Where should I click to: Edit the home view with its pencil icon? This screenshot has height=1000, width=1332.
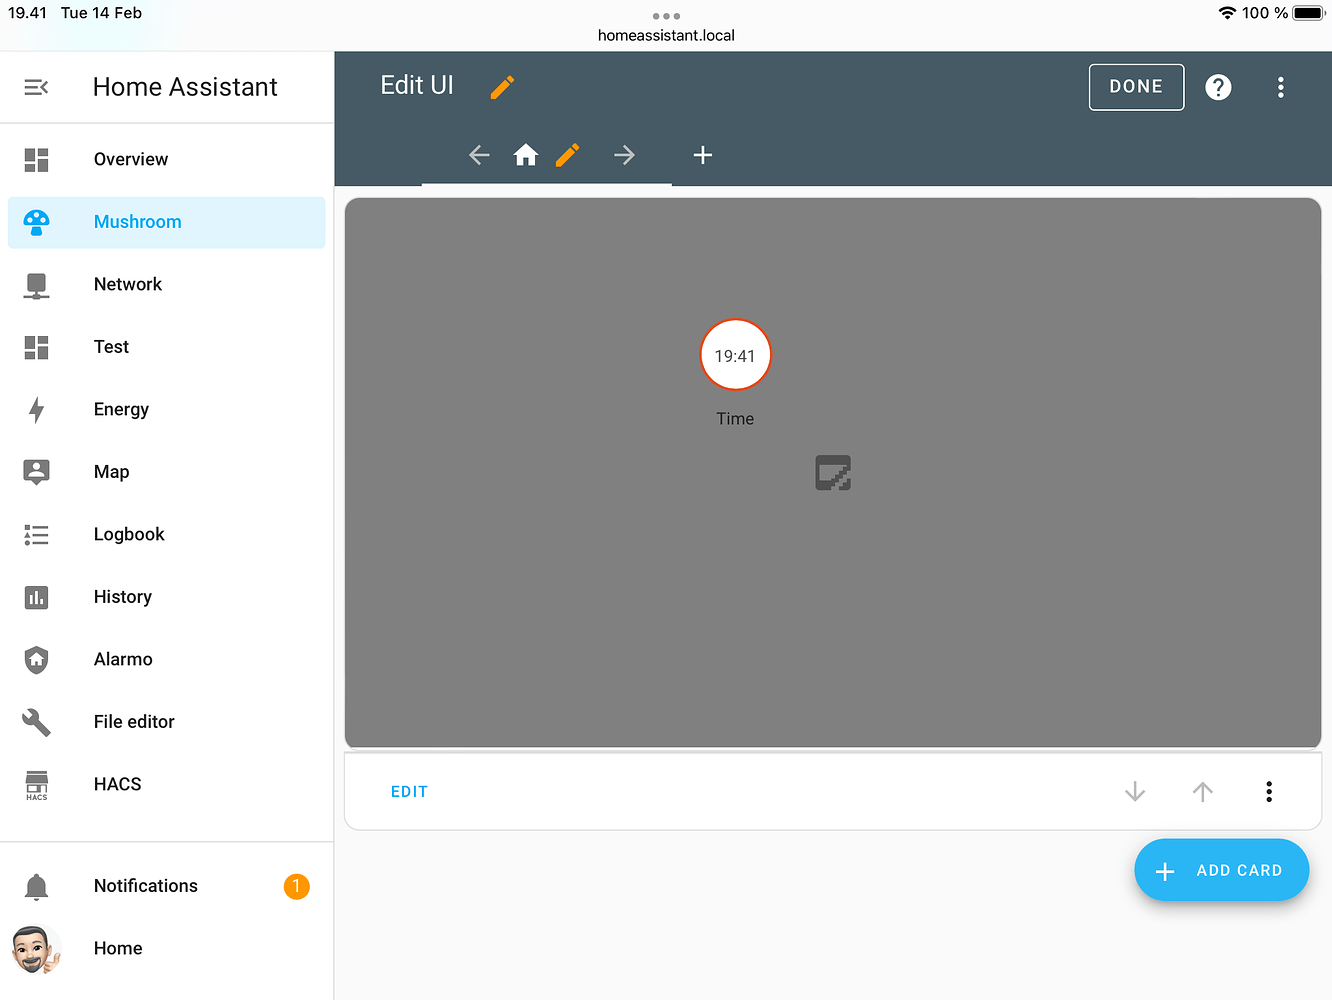click(x=567, y=155)
